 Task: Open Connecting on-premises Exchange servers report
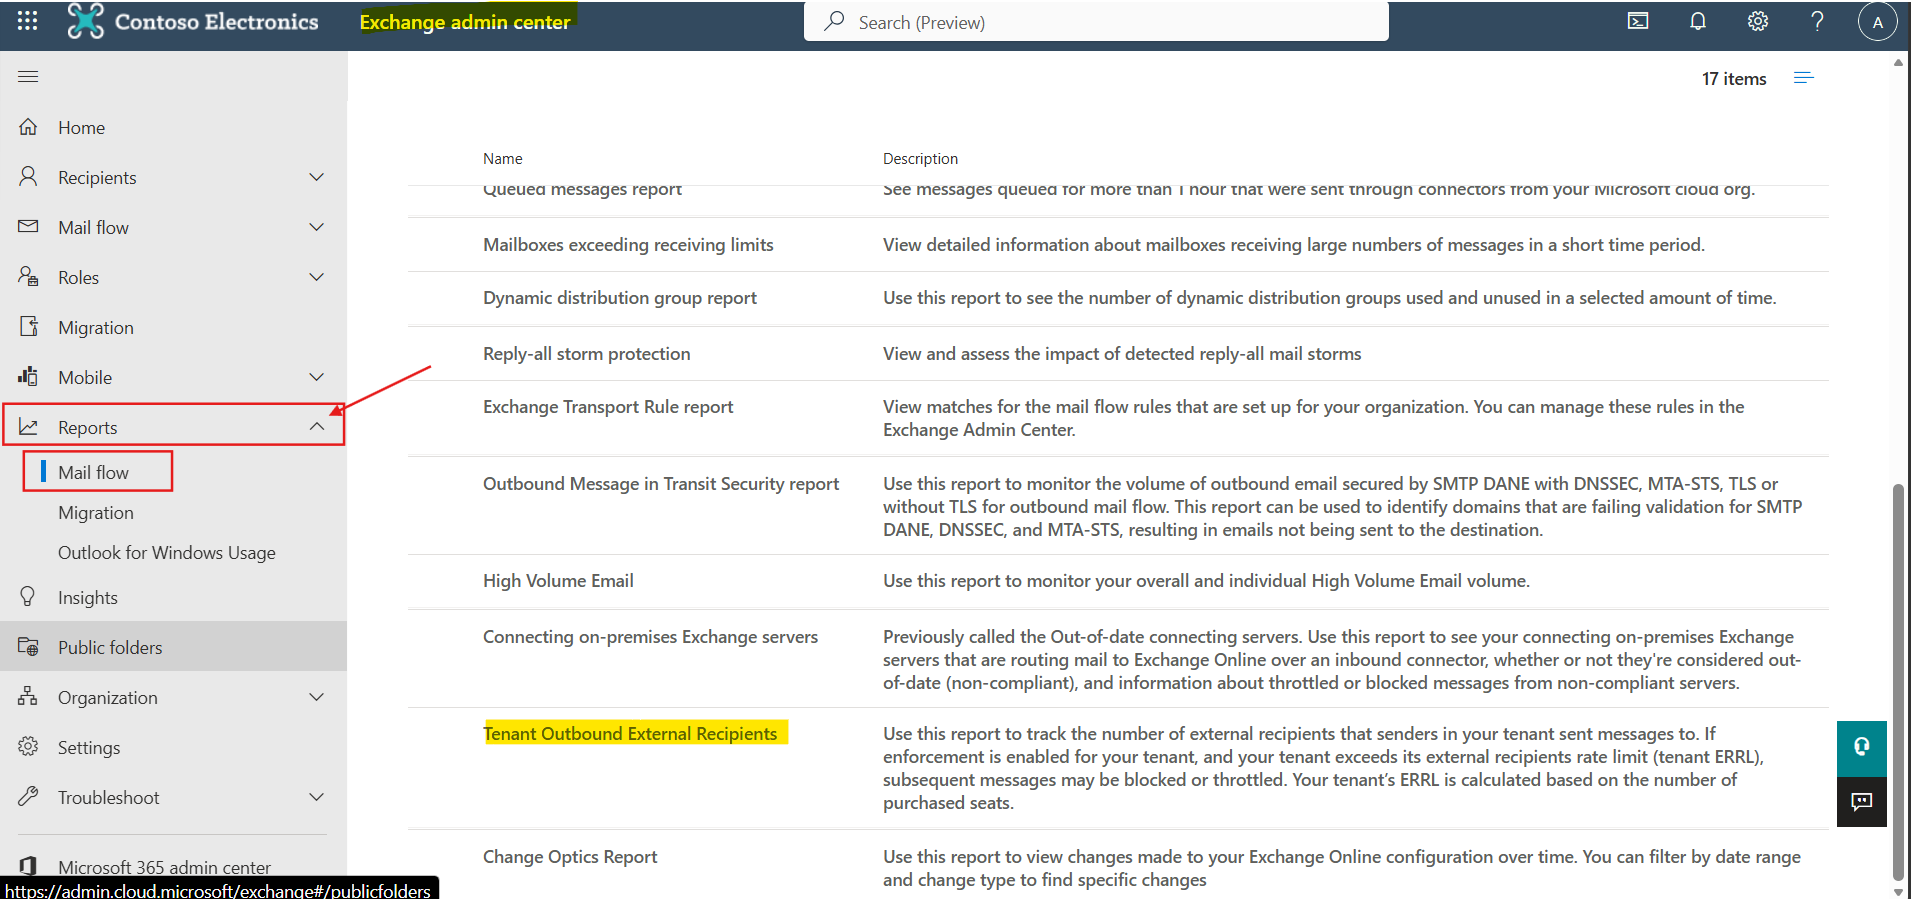tap(650, 636)
